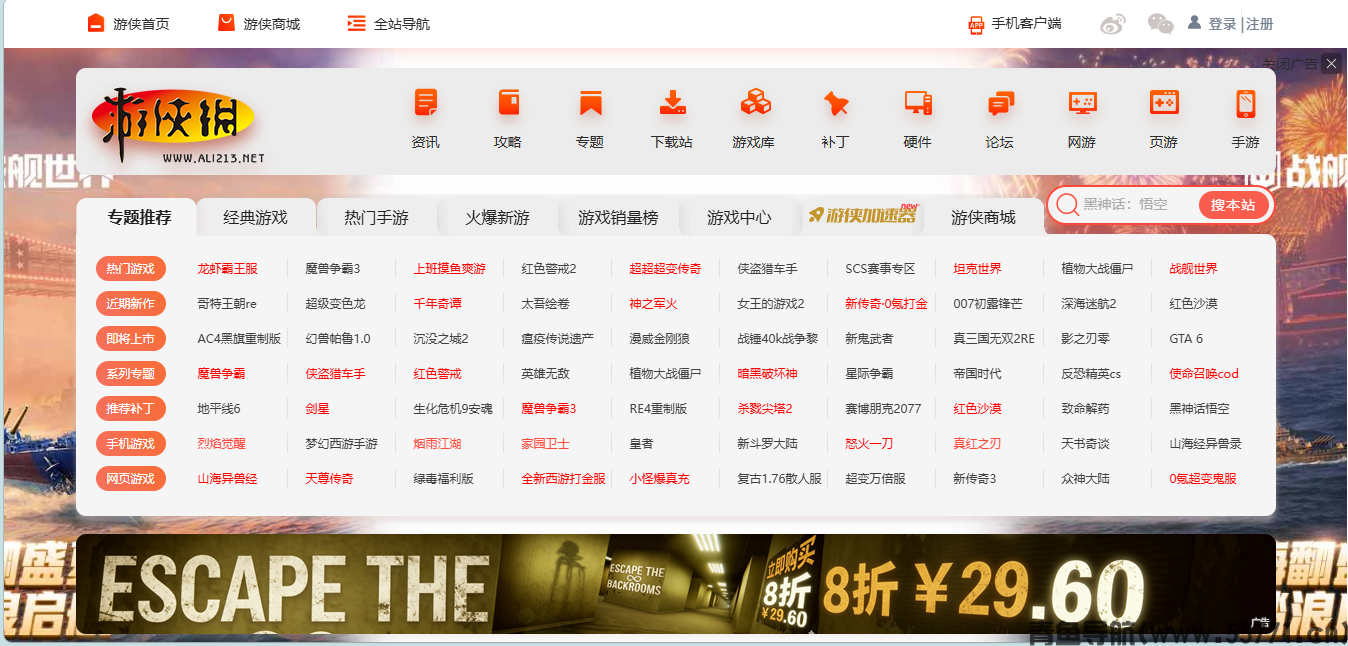Switch to the 经典游戏 tab
The width and height of the screenshot is (1348, 646).
(x=255, y=217)
